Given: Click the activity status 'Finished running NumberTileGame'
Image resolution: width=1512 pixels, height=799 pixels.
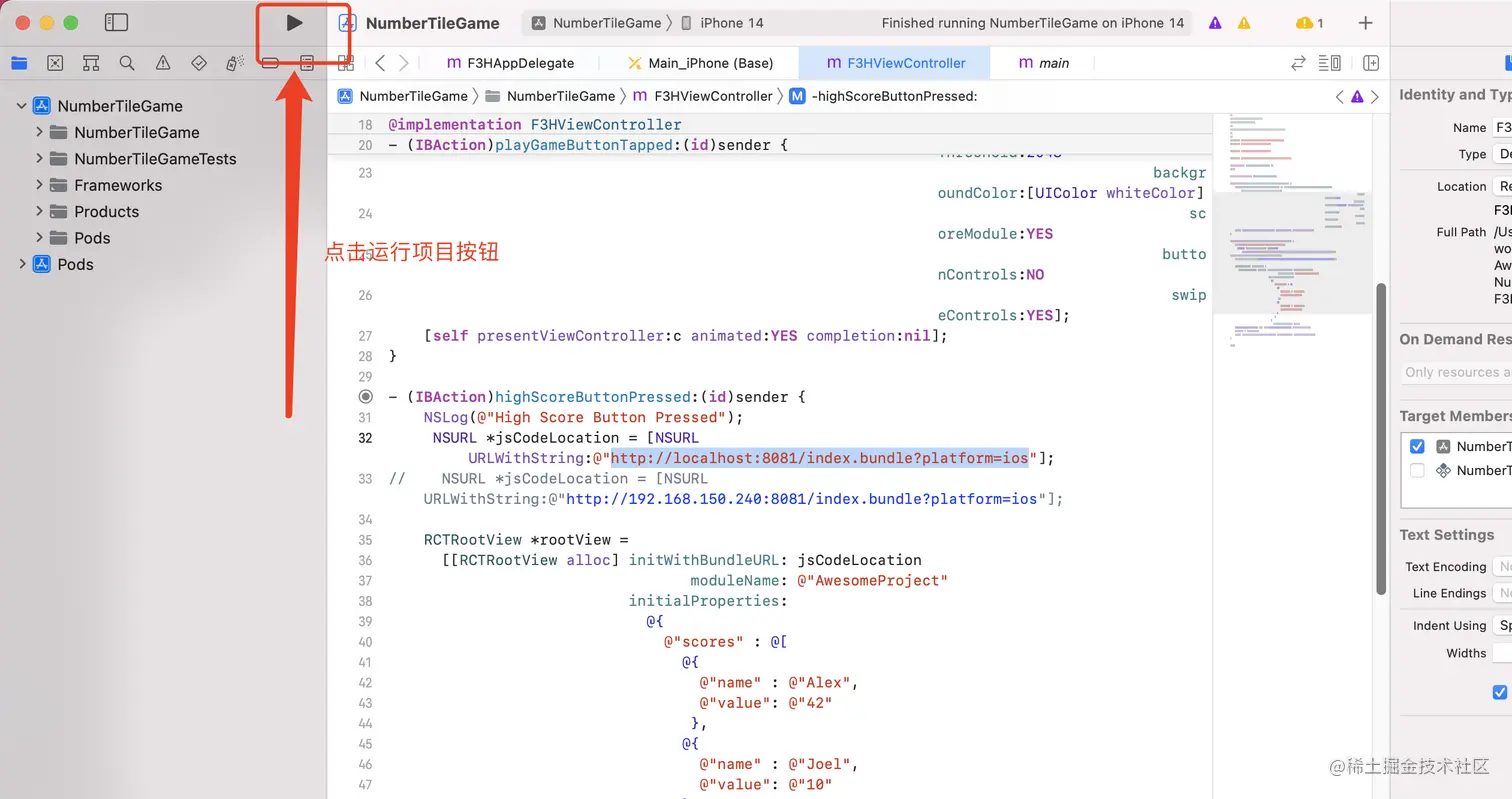Looking at the screenshot, I should (x=1033, y=23).
